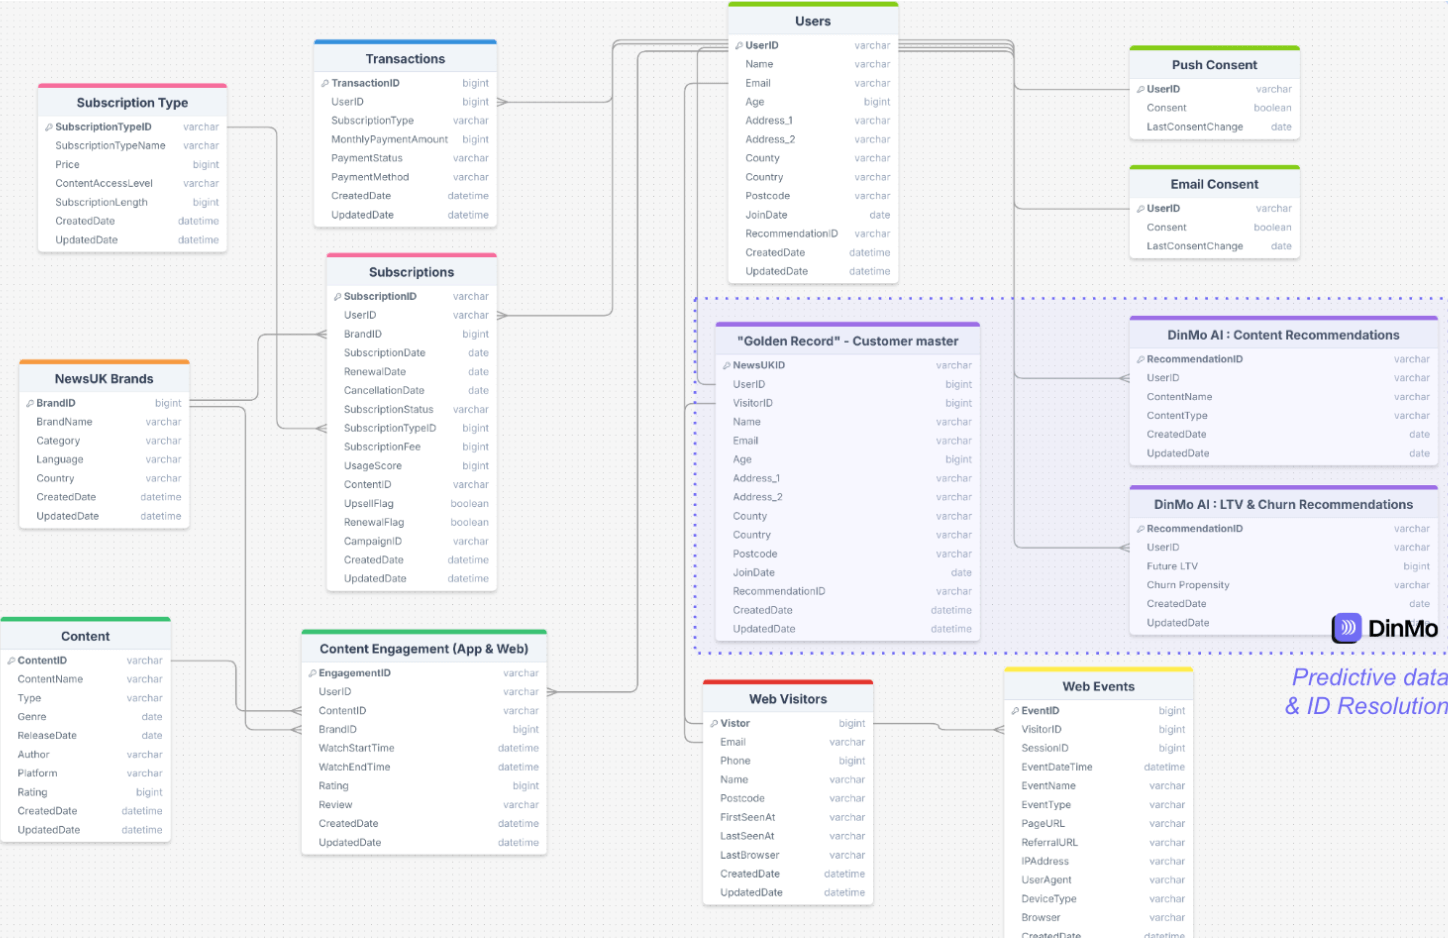Select the NewsUK Brands table header
This screenshot has height=938, width=1448.
point(104,379)
